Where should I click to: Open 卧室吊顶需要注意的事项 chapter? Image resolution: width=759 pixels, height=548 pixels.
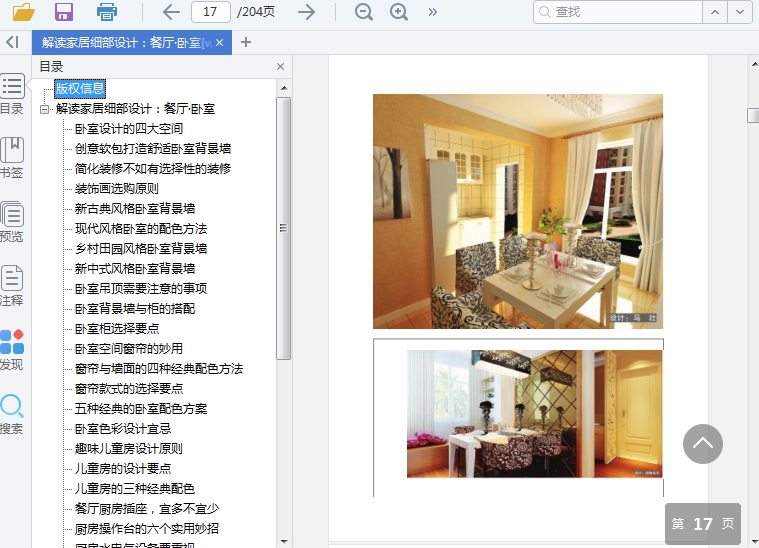[x=141, y=289]
